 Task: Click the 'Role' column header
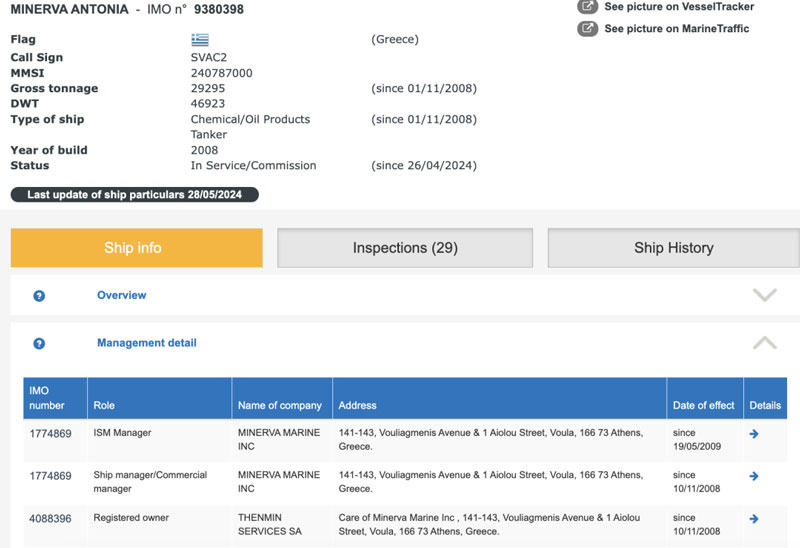pyautogui.click(x=159, y=398)
